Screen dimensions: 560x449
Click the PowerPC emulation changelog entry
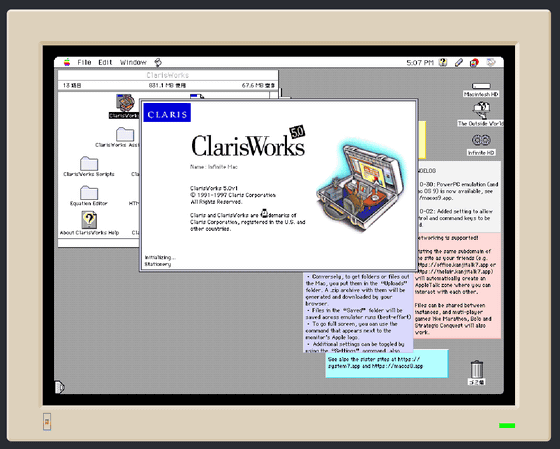coord(459,191)
